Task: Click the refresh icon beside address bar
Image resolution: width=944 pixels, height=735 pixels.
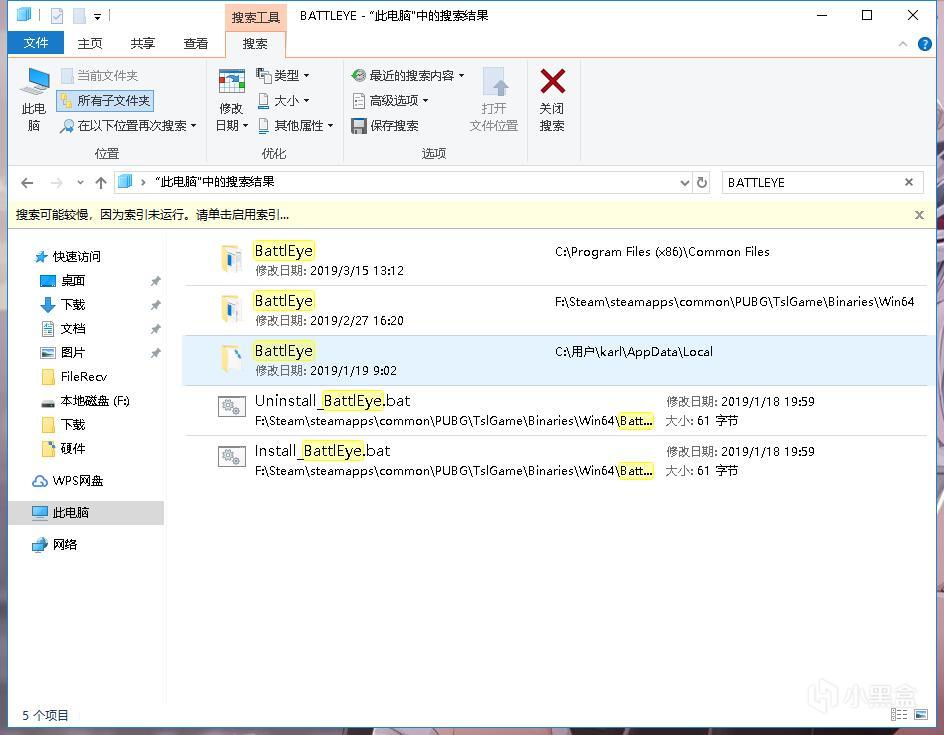Action: point(702,183)
